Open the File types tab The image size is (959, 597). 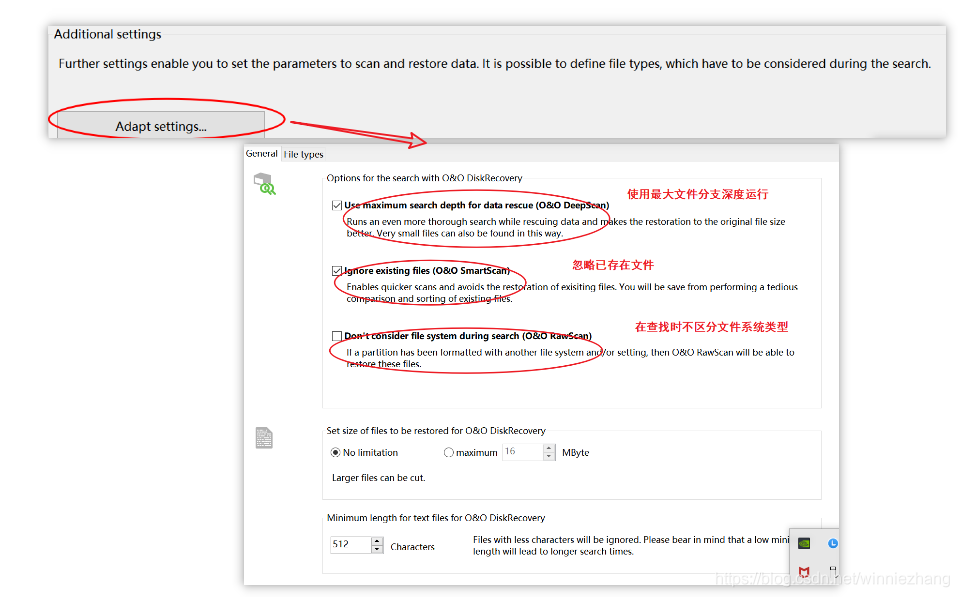pos(303,154)
